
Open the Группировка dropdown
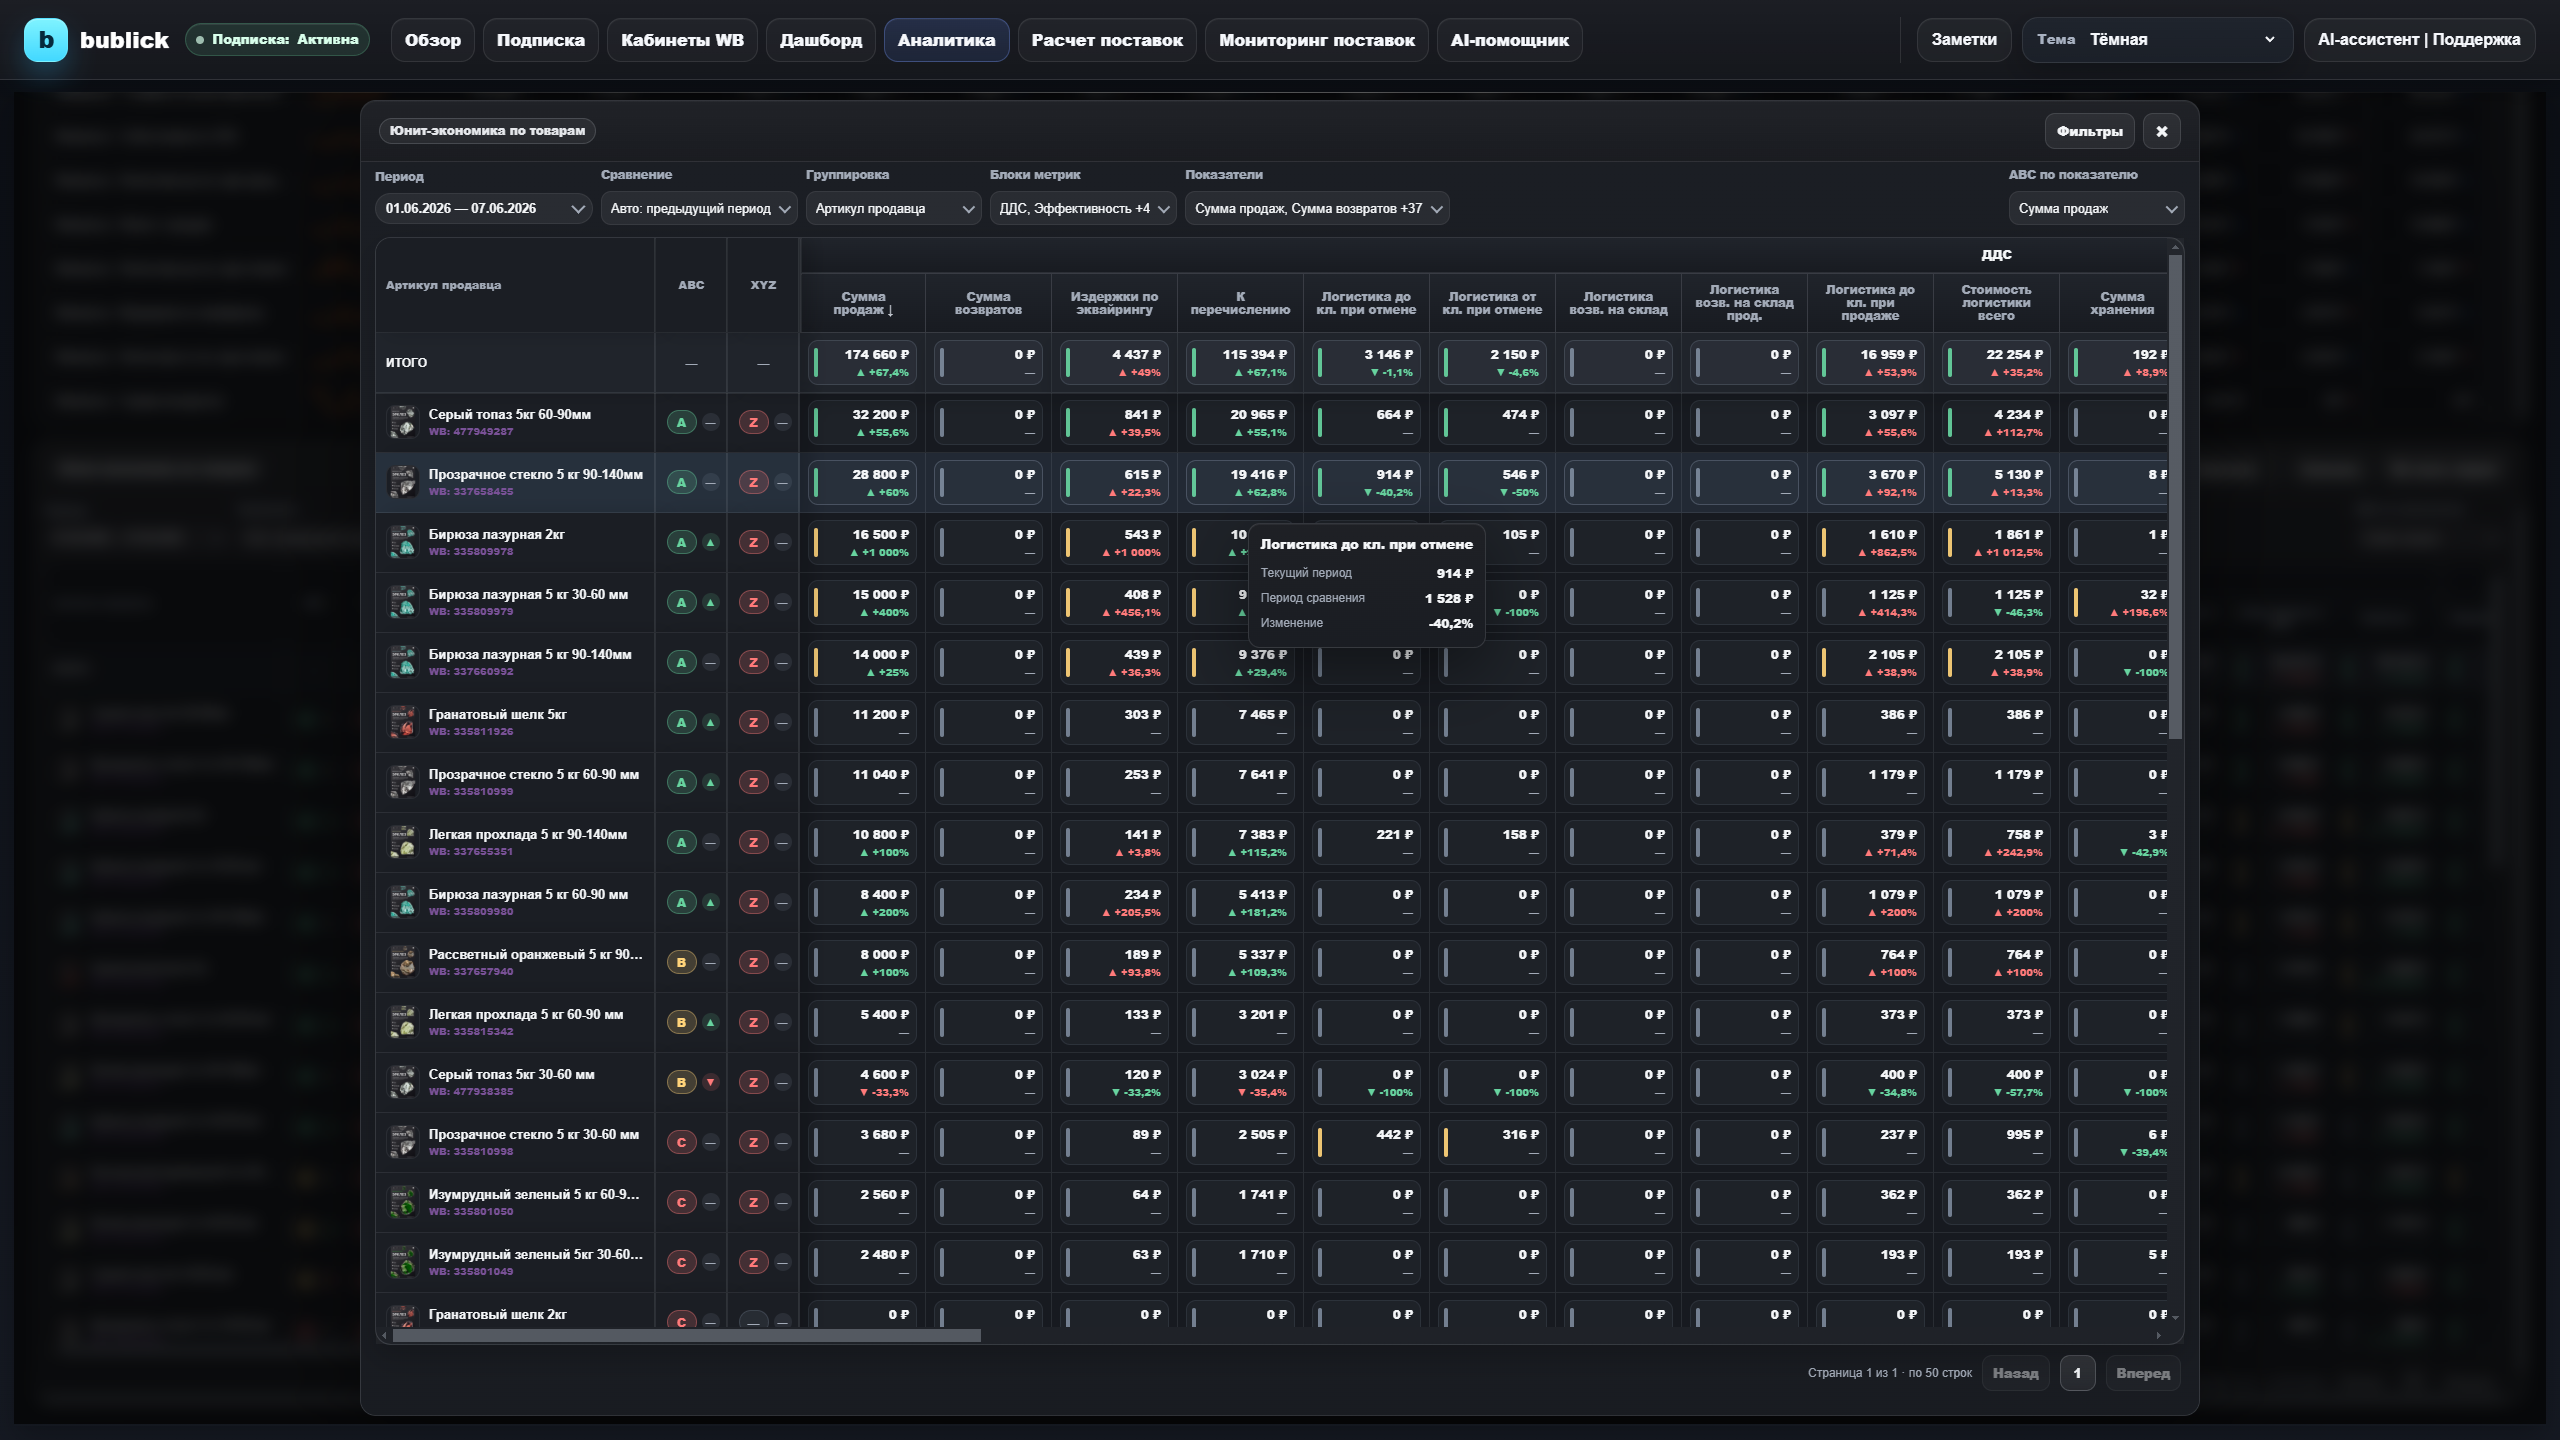893,208
